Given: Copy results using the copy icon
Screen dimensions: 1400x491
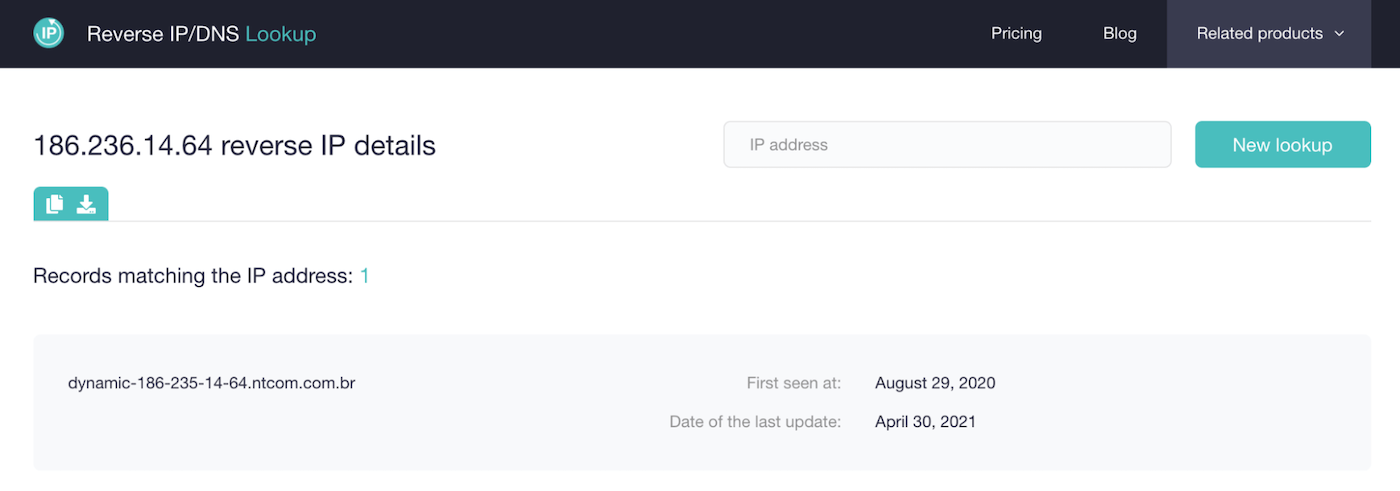Looking at the screenshot, I should pos(55,204).
